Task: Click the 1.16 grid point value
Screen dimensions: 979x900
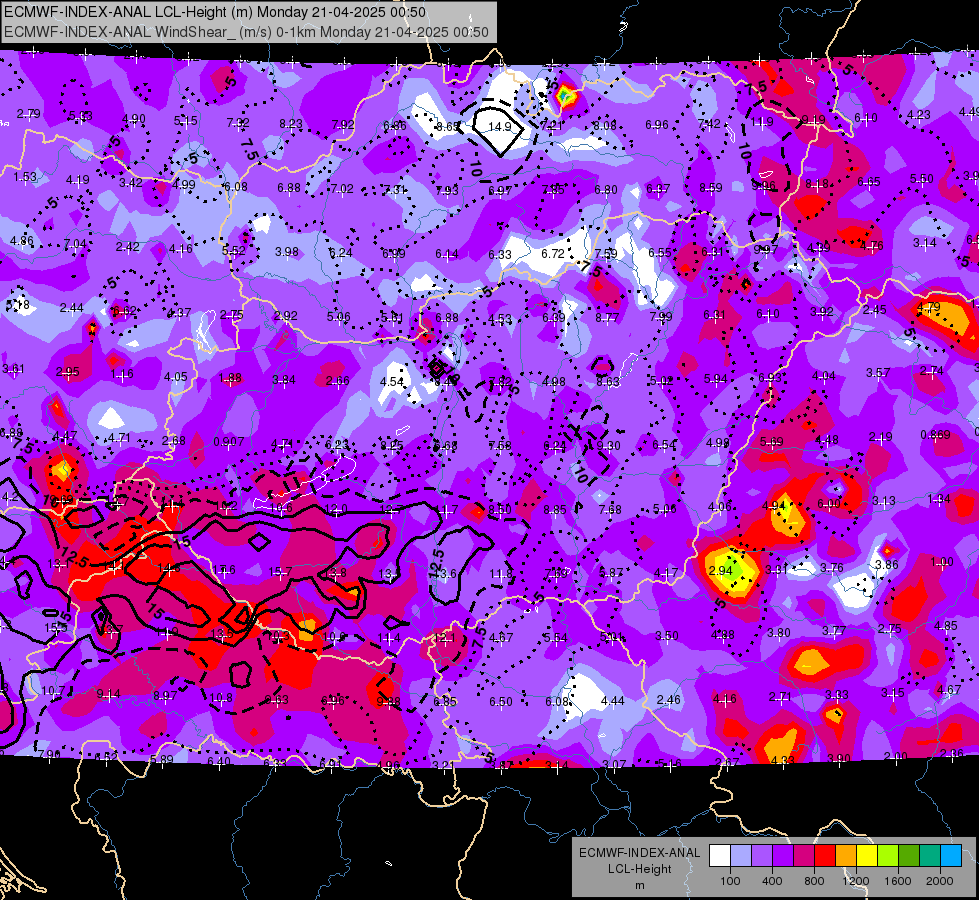Action: click(x=122, y=374)
